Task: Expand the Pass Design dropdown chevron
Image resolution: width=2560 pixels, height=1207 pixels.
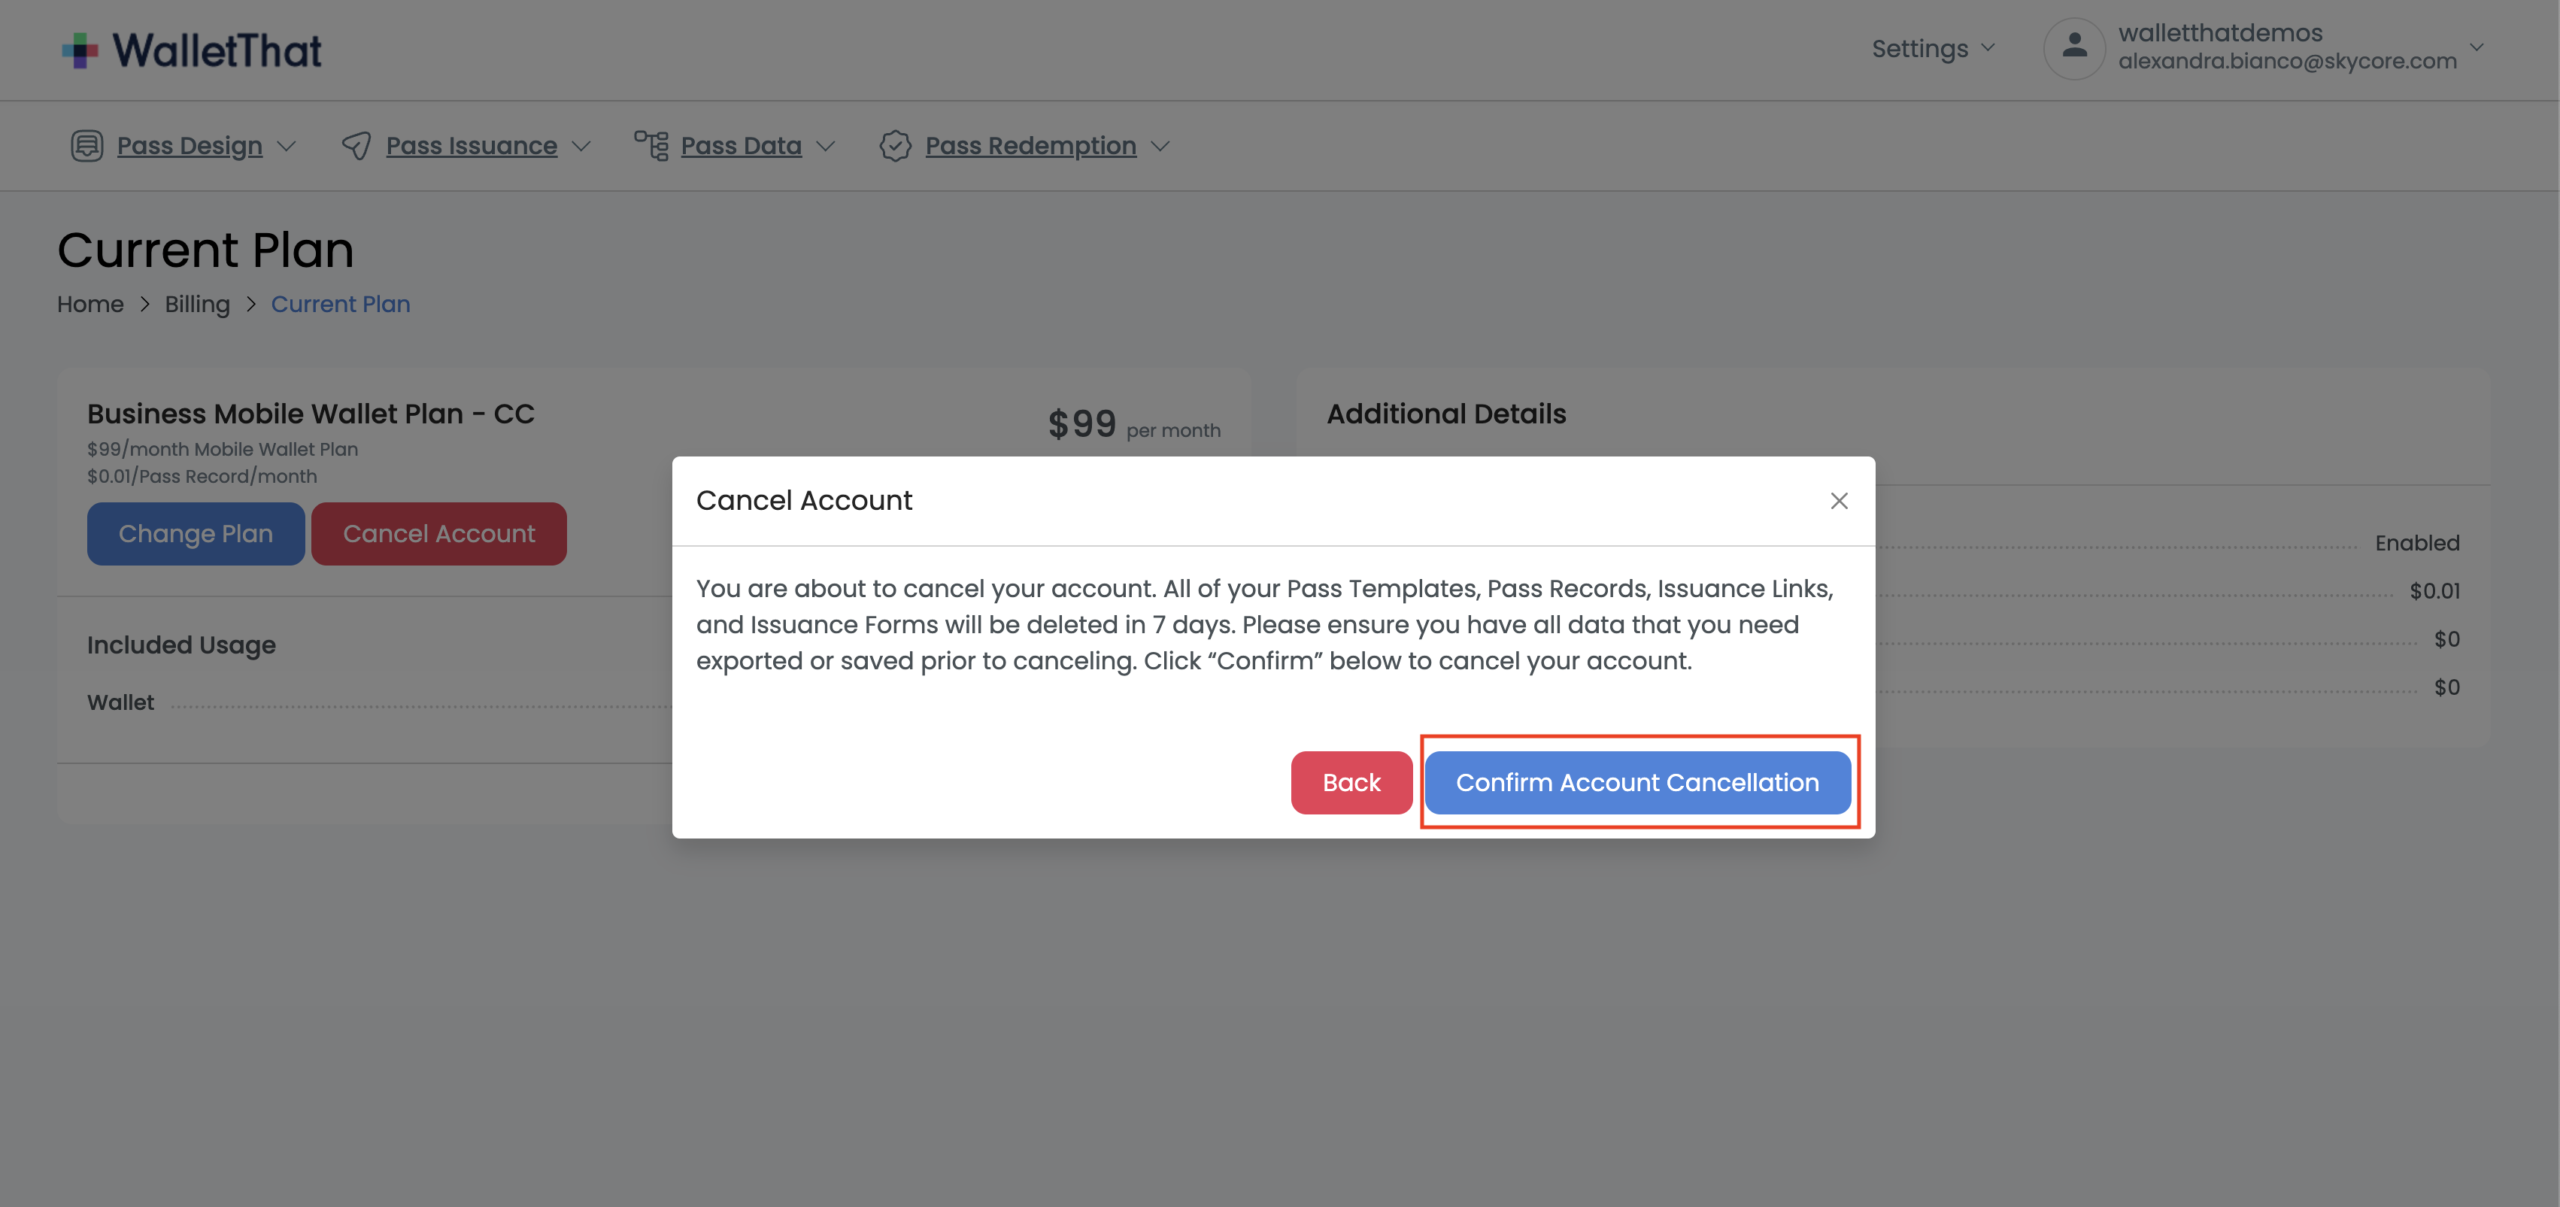Action: point(288,146)
